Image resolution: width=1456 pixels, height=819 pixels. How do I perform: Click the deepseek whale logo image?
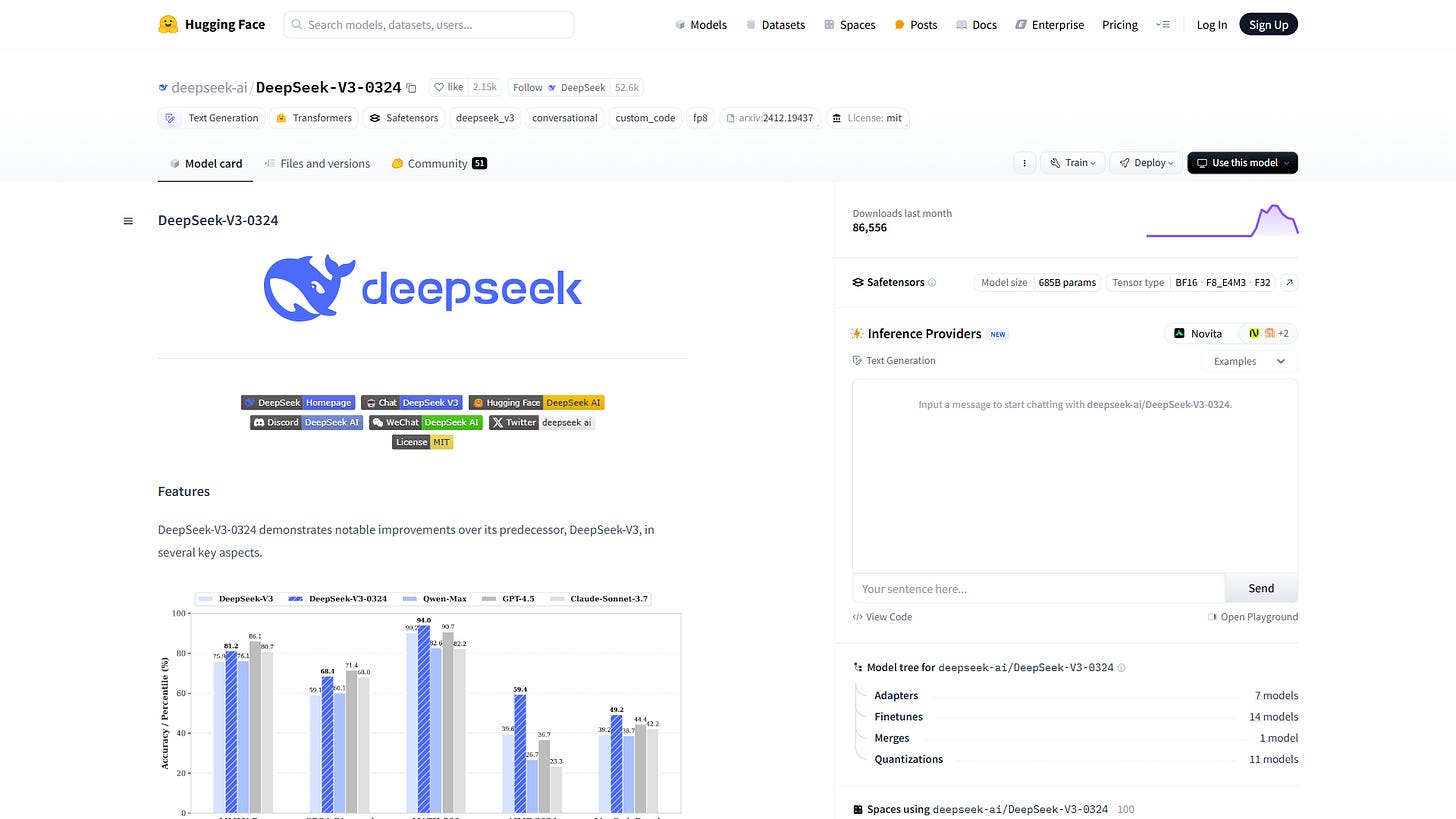click(x=422, y=288)
